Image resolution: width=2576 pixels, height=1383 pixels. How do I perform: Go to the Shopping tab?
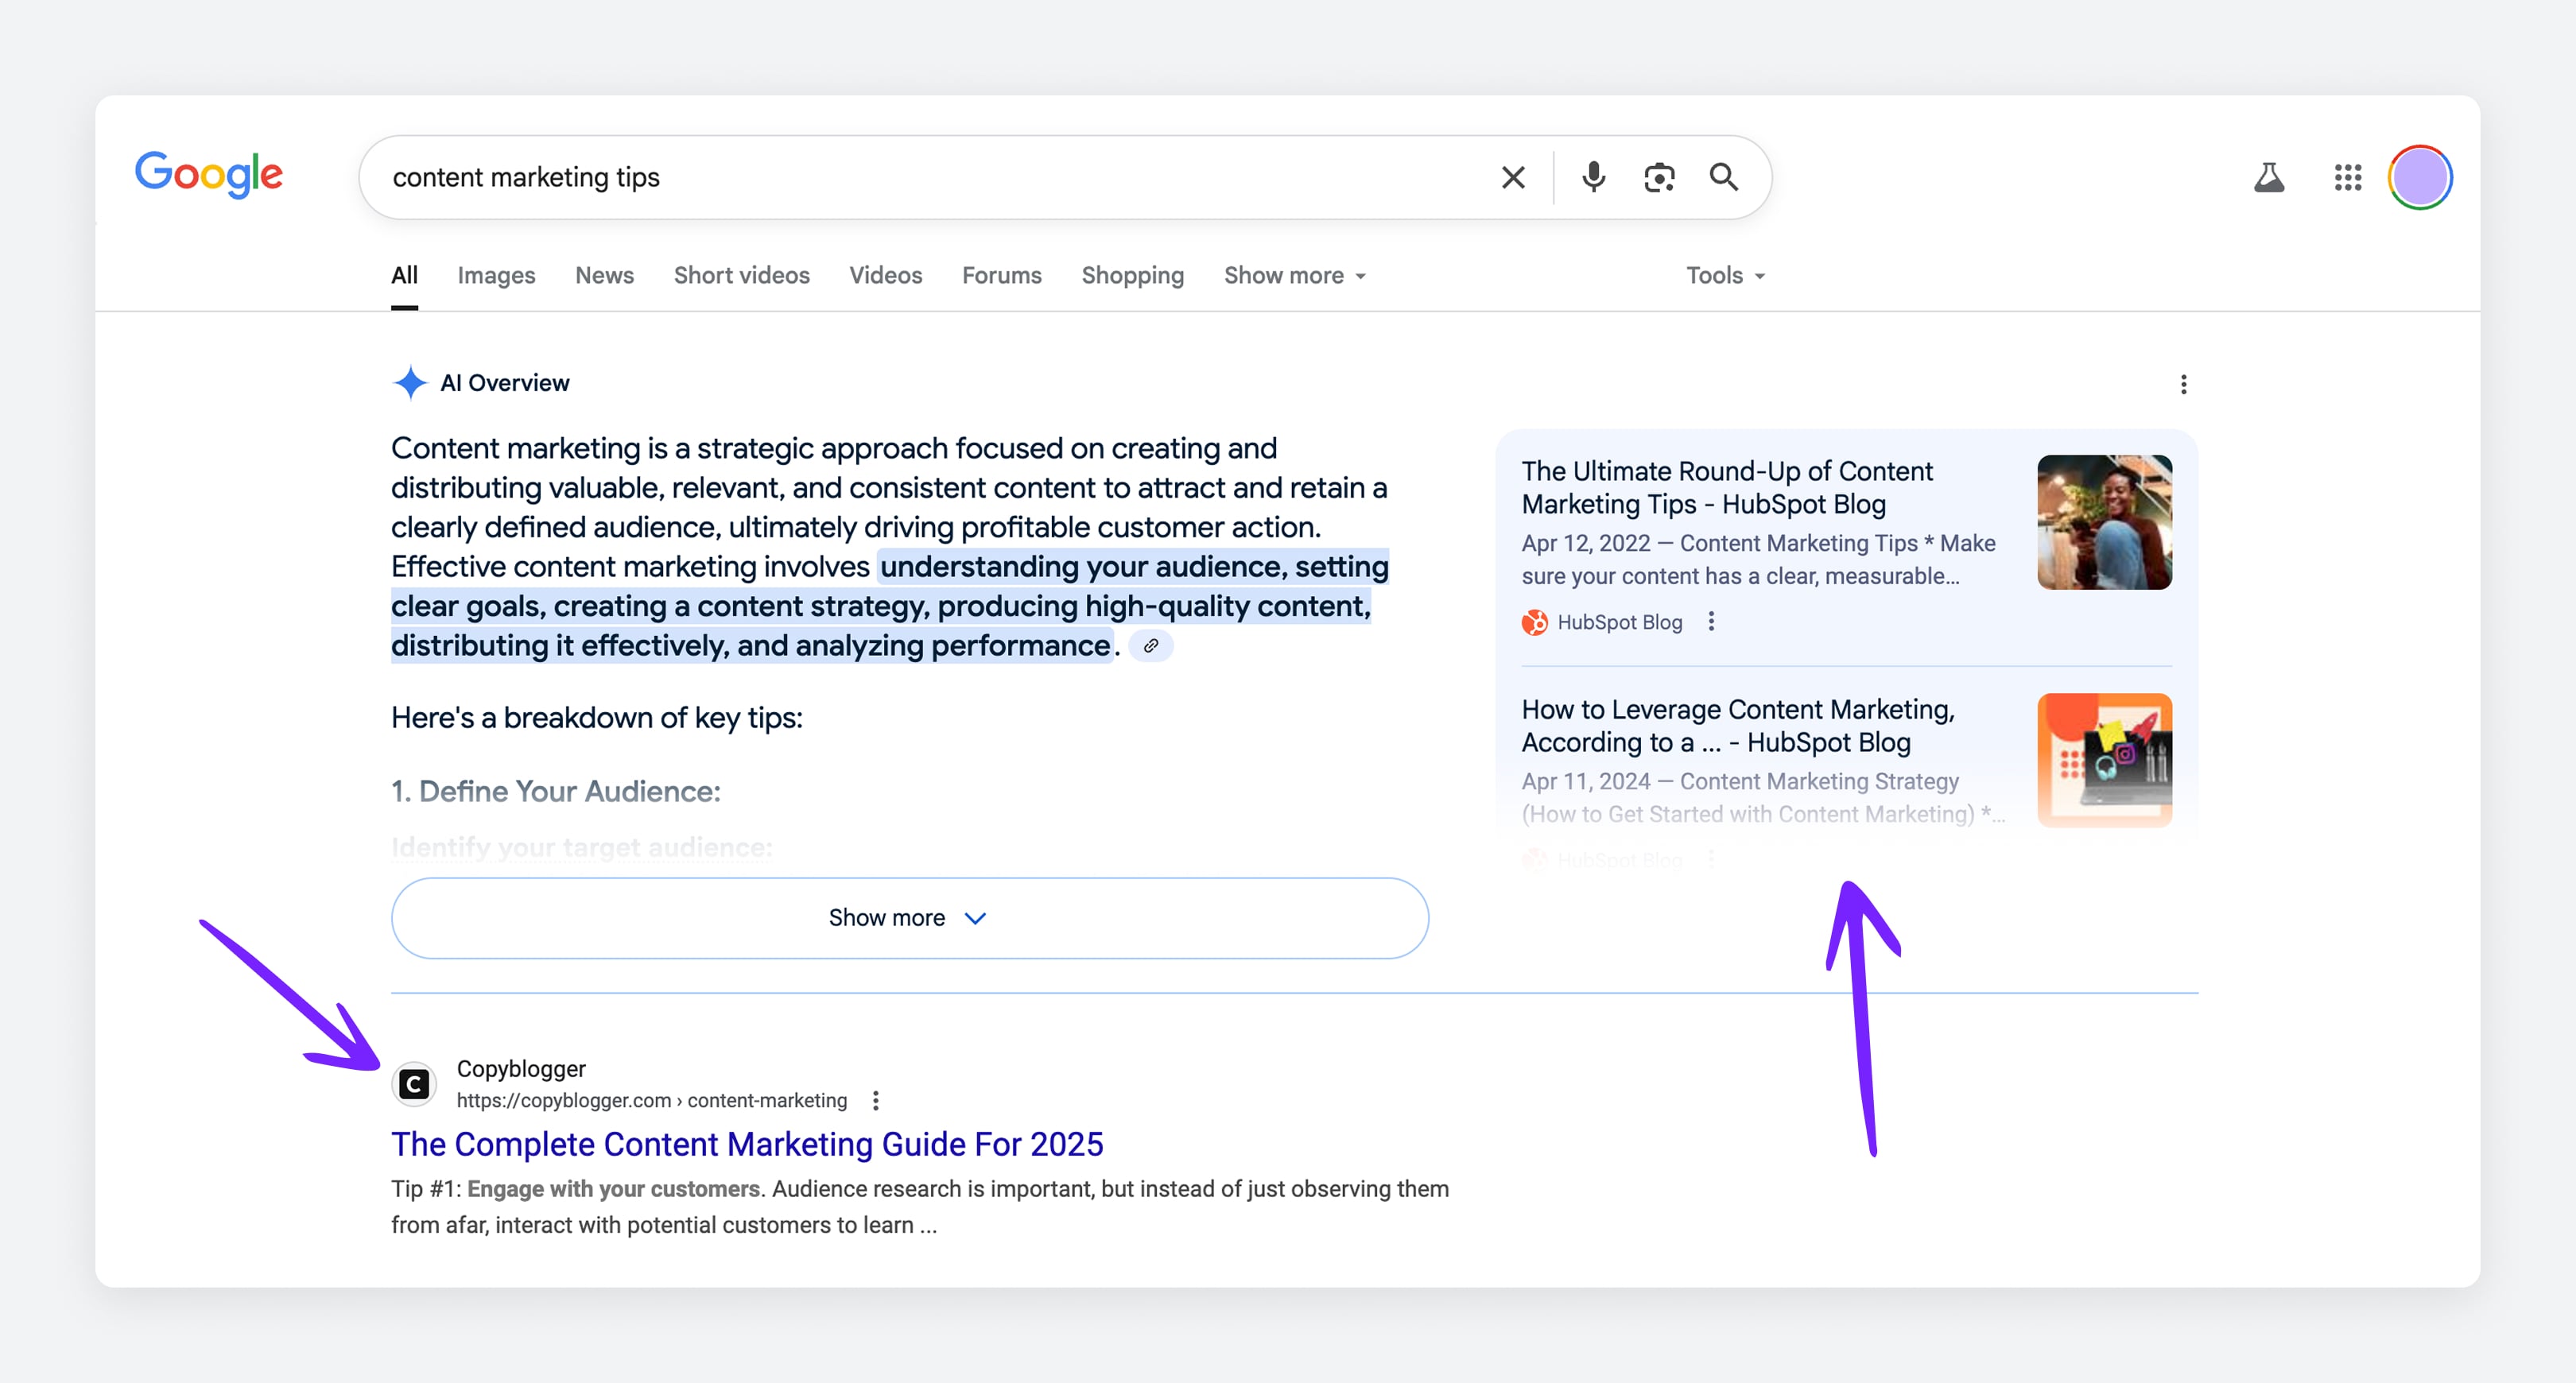coord(1132,275)
